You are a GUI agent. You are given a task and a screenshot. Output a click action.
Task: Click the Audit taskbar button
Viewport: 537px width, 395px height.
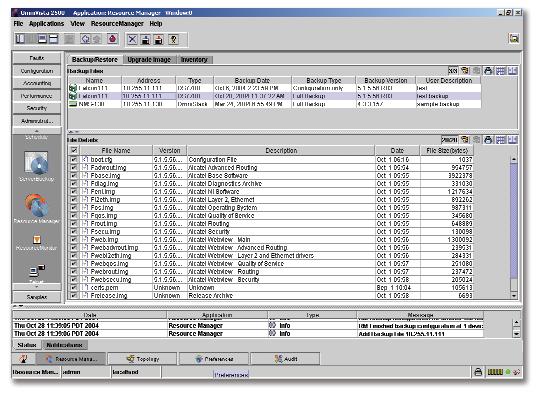285,359
